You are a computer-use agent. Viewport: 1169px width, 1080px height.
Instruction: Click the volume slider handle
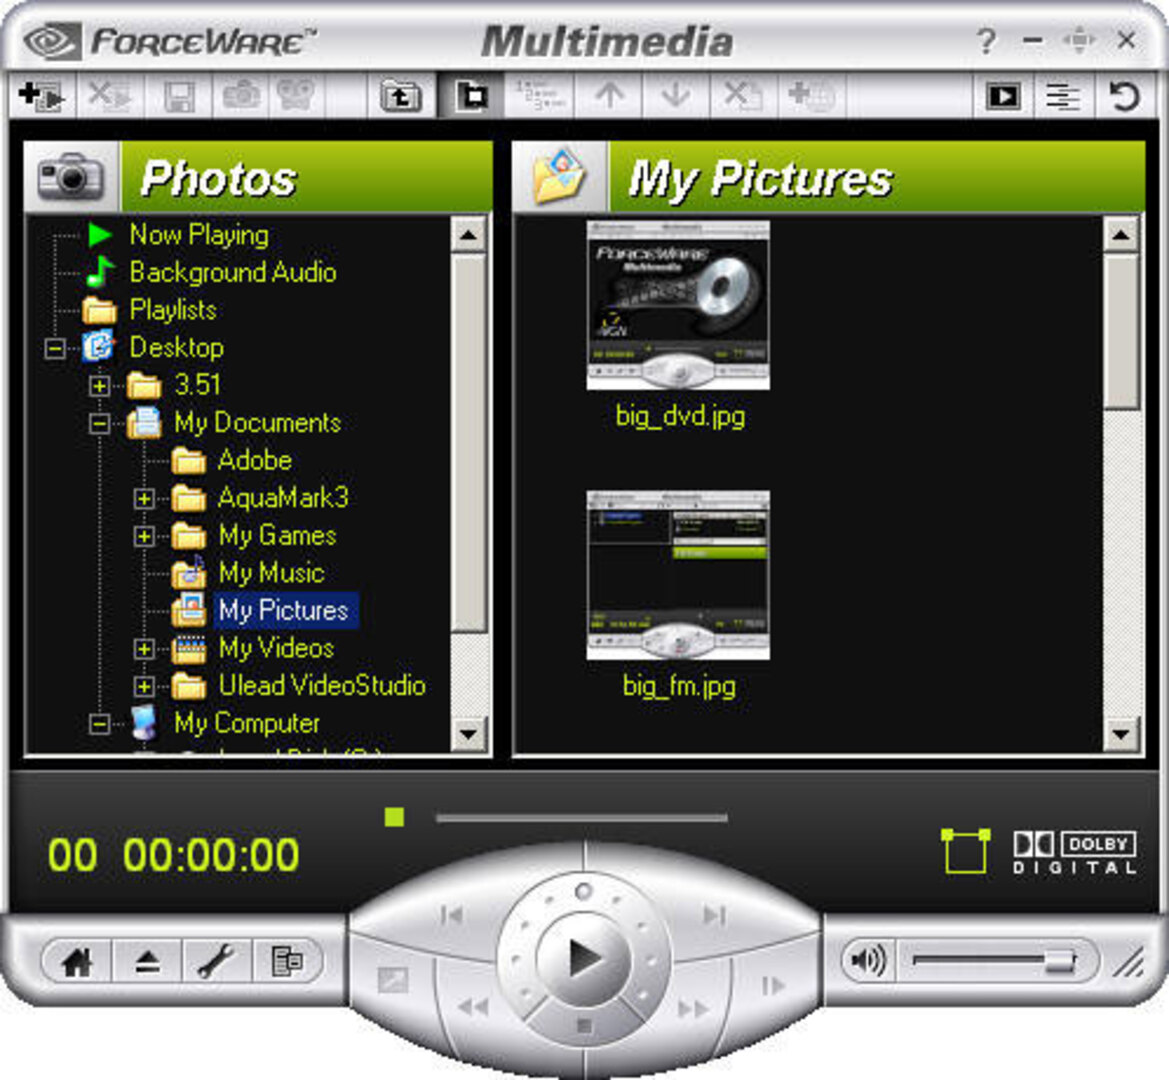pos(1059,961)
